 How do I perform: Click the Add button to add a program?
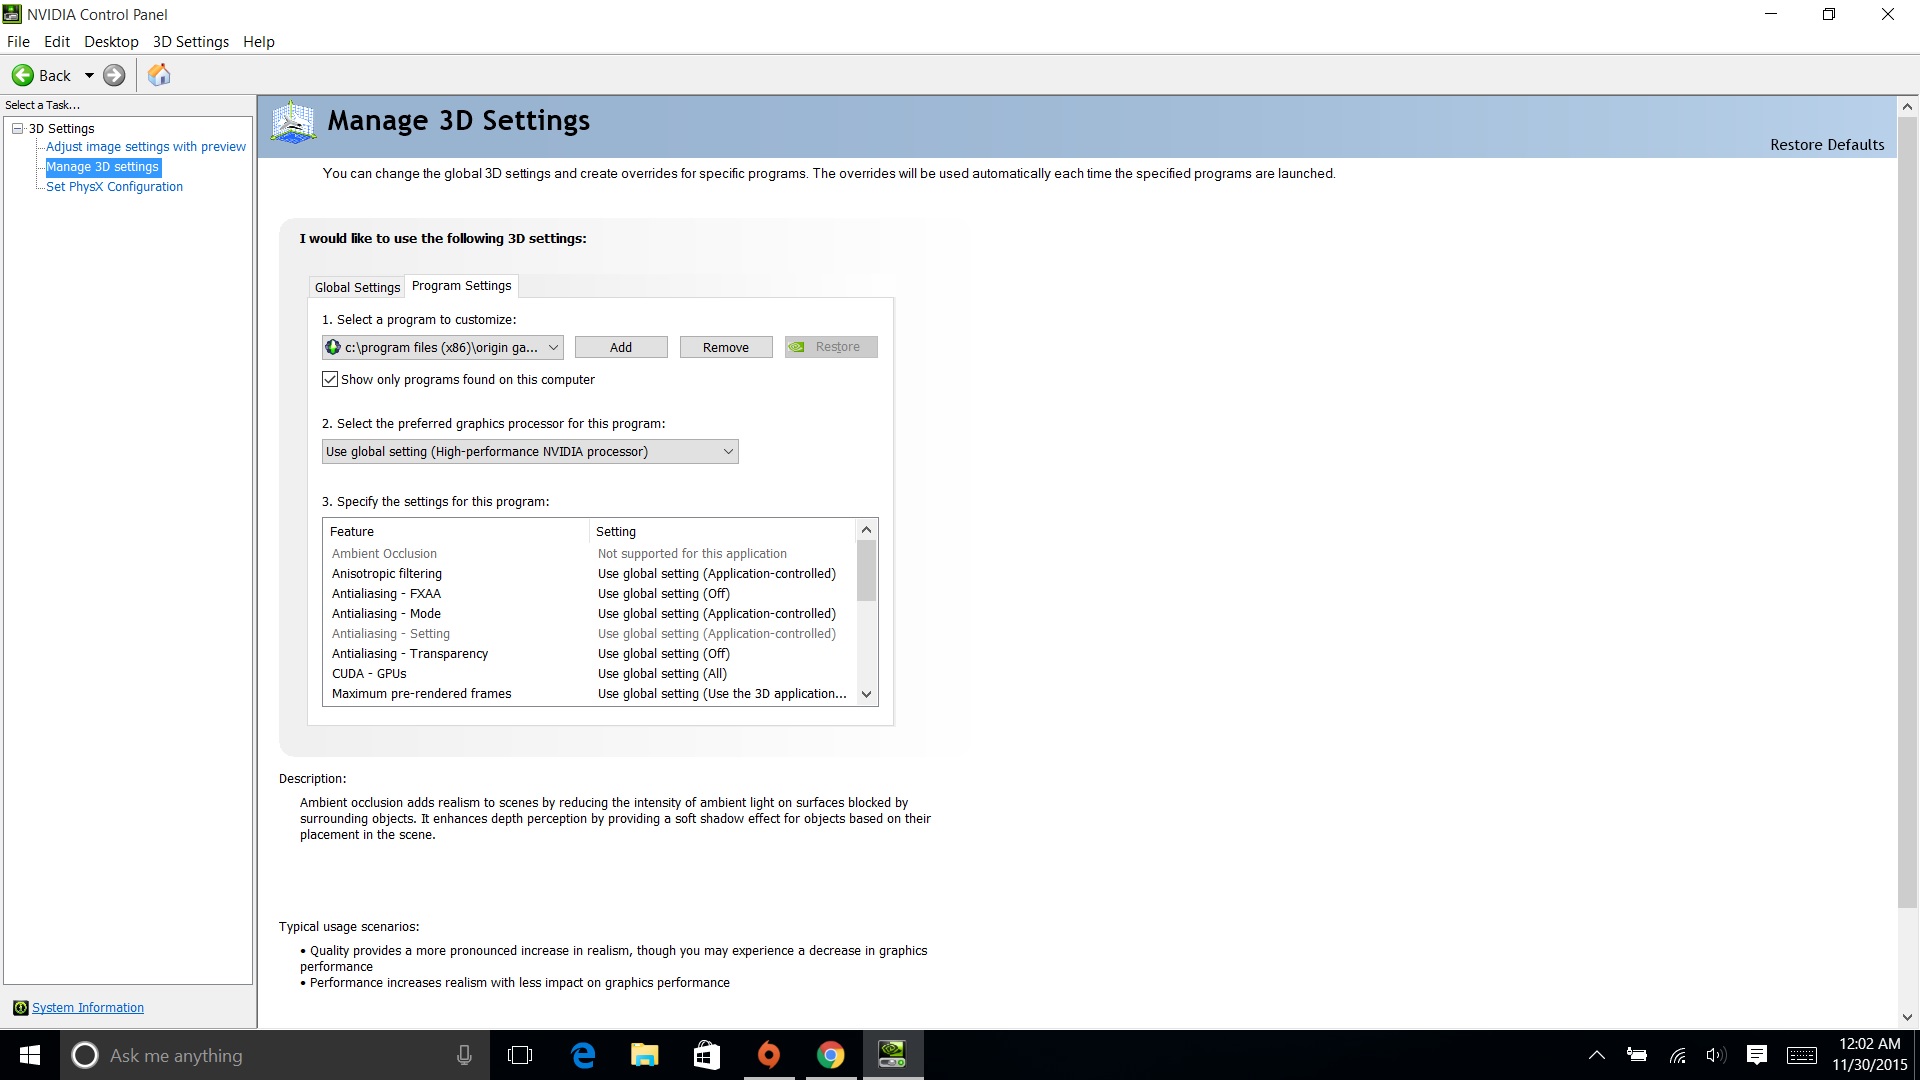[620, 347]
